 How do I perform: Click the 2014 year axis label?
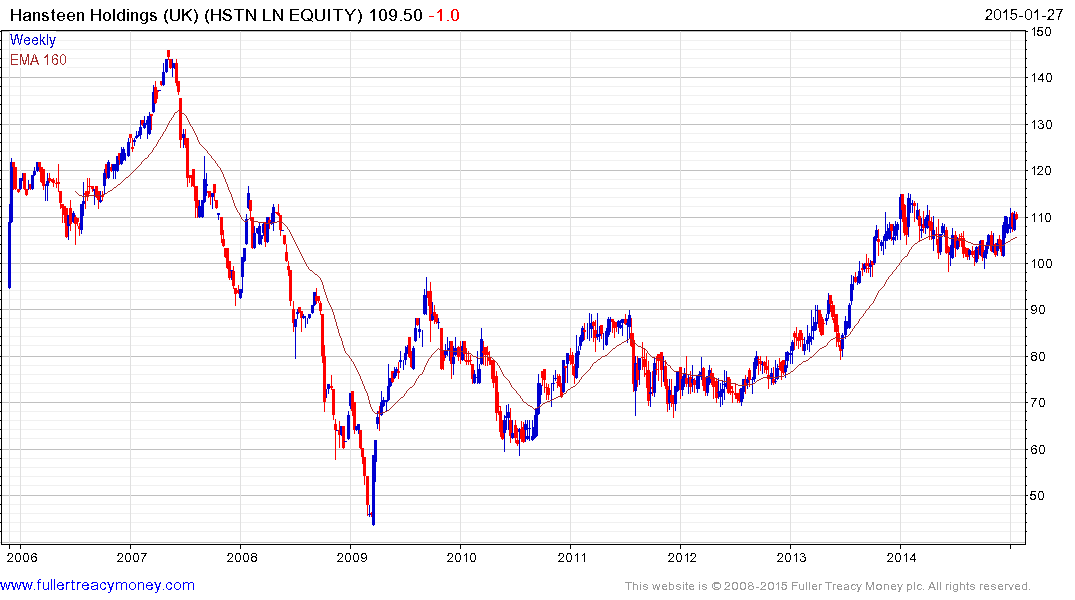pos(902,557)
